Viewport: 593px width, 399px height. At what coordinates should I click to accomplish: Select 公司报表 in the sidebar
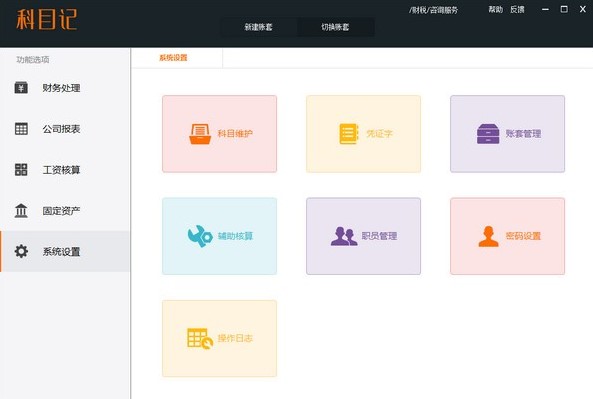point(65,129)
